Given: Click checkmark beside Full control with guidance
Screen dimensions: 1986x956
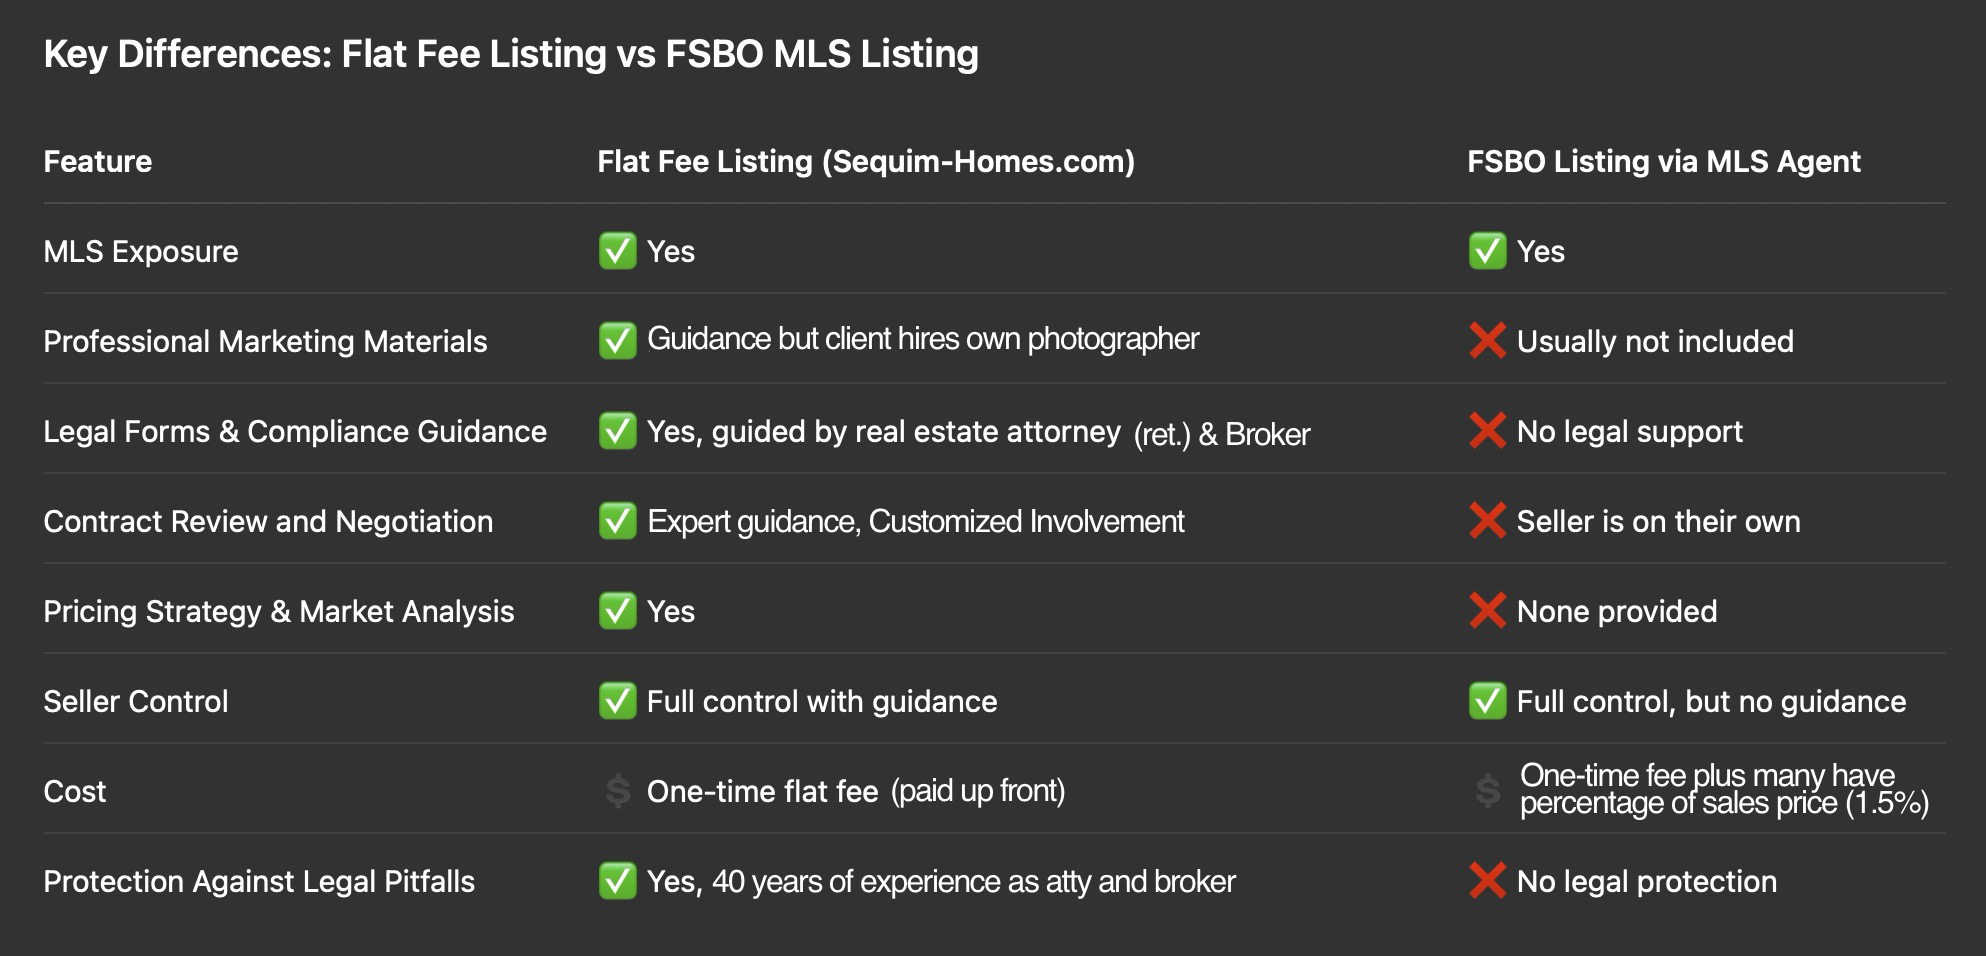Looking at the screenshot, I should pos(617,701).
